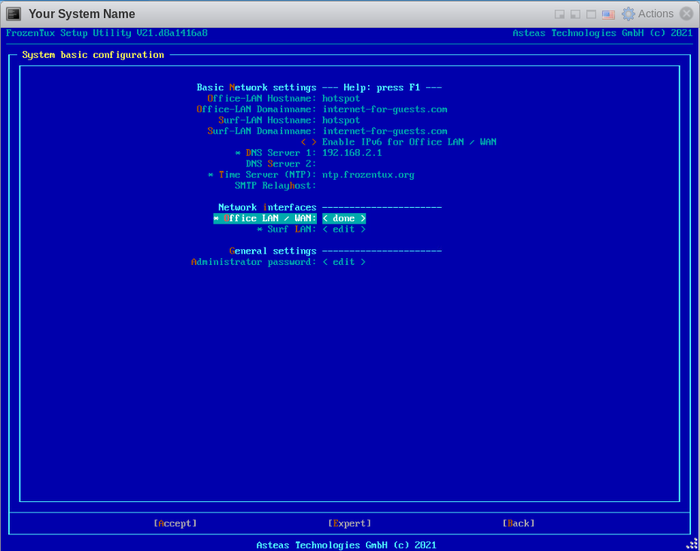The width and height of the screenshot is (700, 551).
Task: Edit the Surf-LAN Hostname field
Action: pyautogui.click(x=341, y=120)
